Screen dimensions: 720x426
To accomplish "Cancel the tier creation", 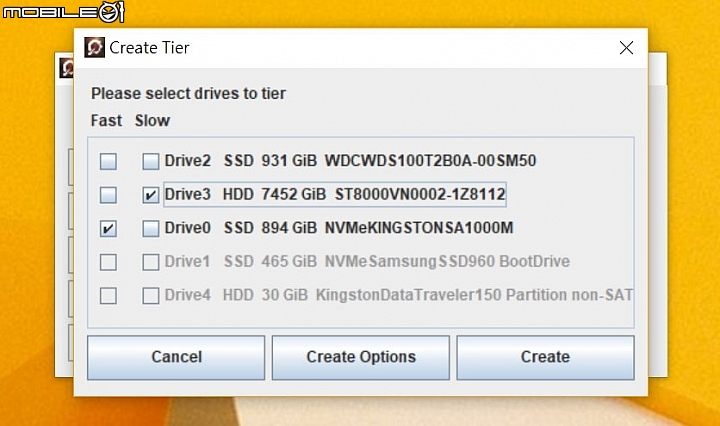I will [176, 357].
